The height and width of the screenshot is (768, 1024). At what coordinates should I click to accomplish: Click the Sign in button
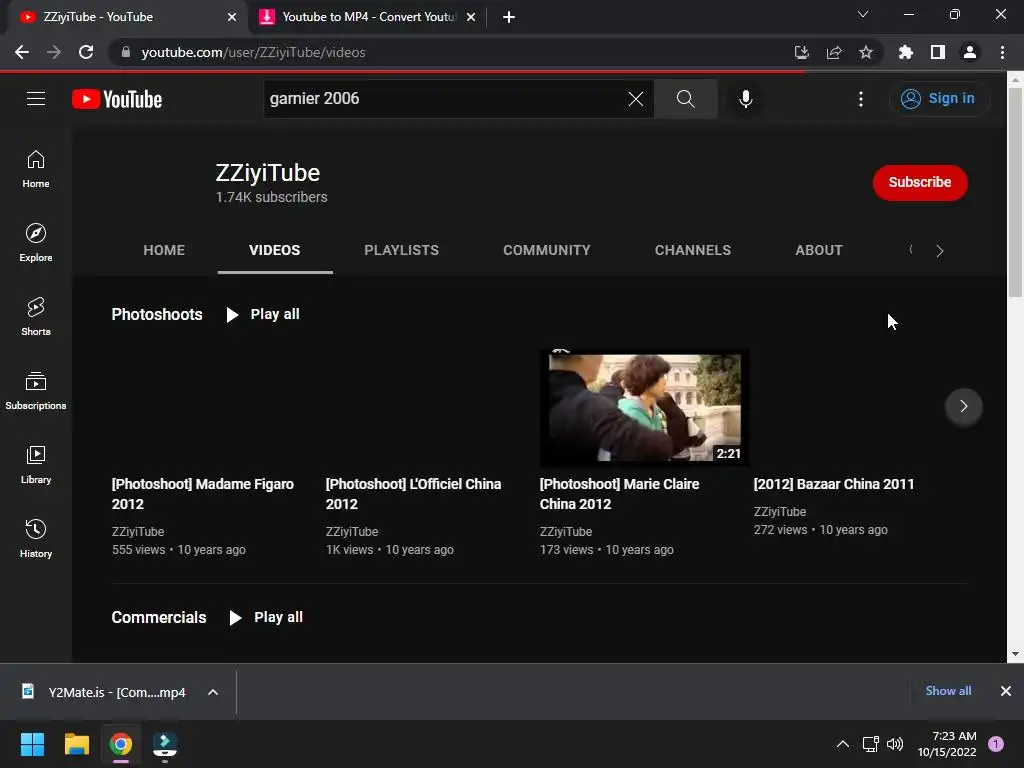(x=939, y=99)
